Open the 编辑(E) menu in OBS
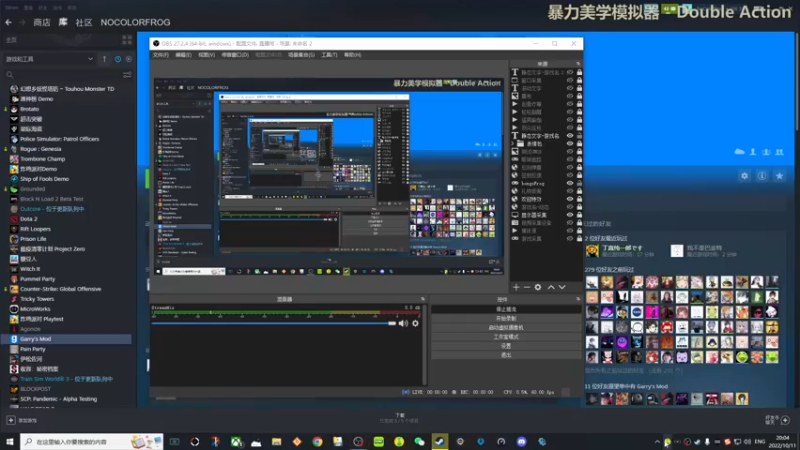Image resolution: width=800 pixels, height=450 pixels. [x=184, y=55]
